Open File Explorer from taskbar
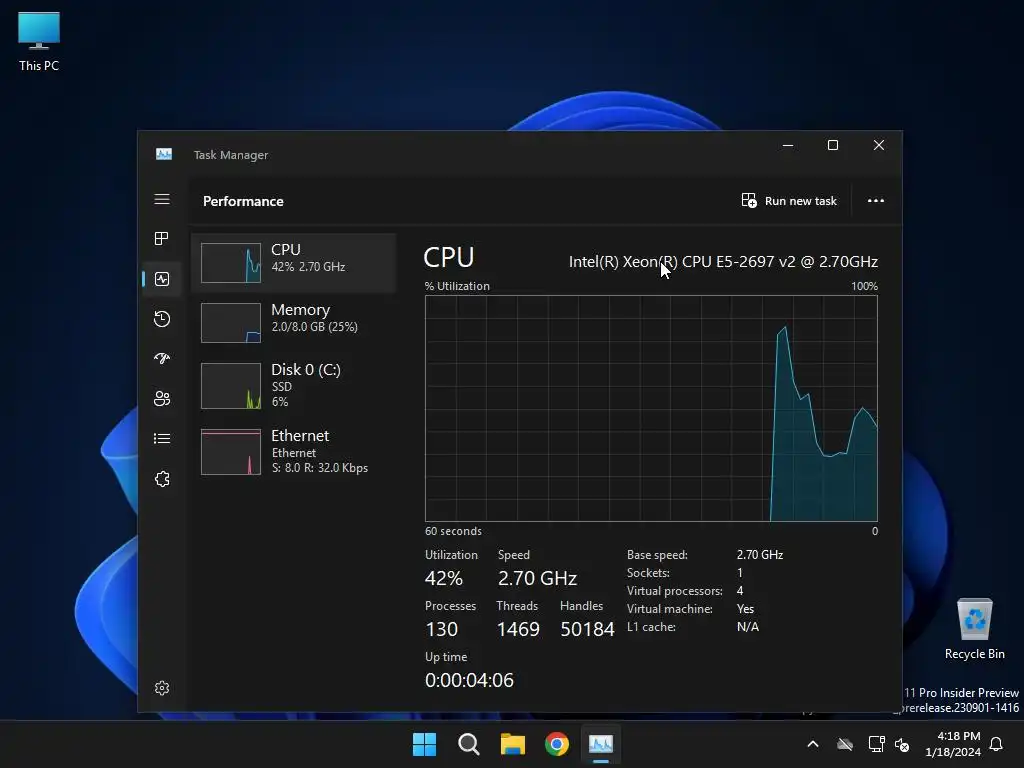The width and height of the screenshot is (1024, 768). [513, 744]
